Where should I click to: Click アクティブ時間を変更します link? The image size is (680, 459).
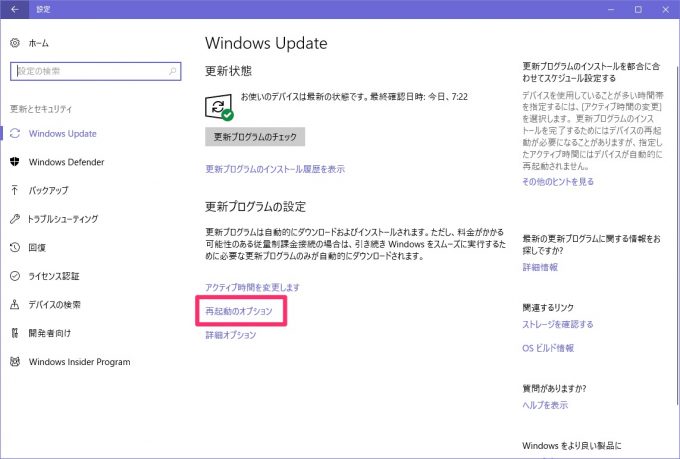pos(252,287)
